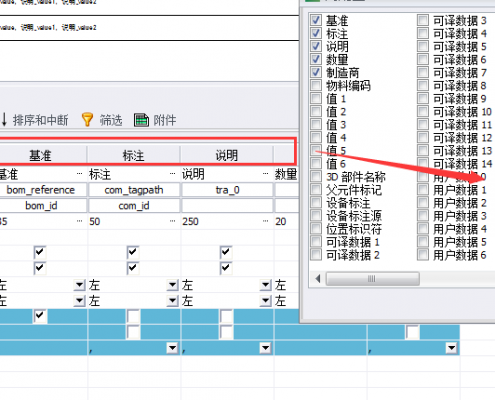Viewport: 495px width, 400px height.
Task: Uncheck the 制造商 checkbox
Action: (316, 72)
